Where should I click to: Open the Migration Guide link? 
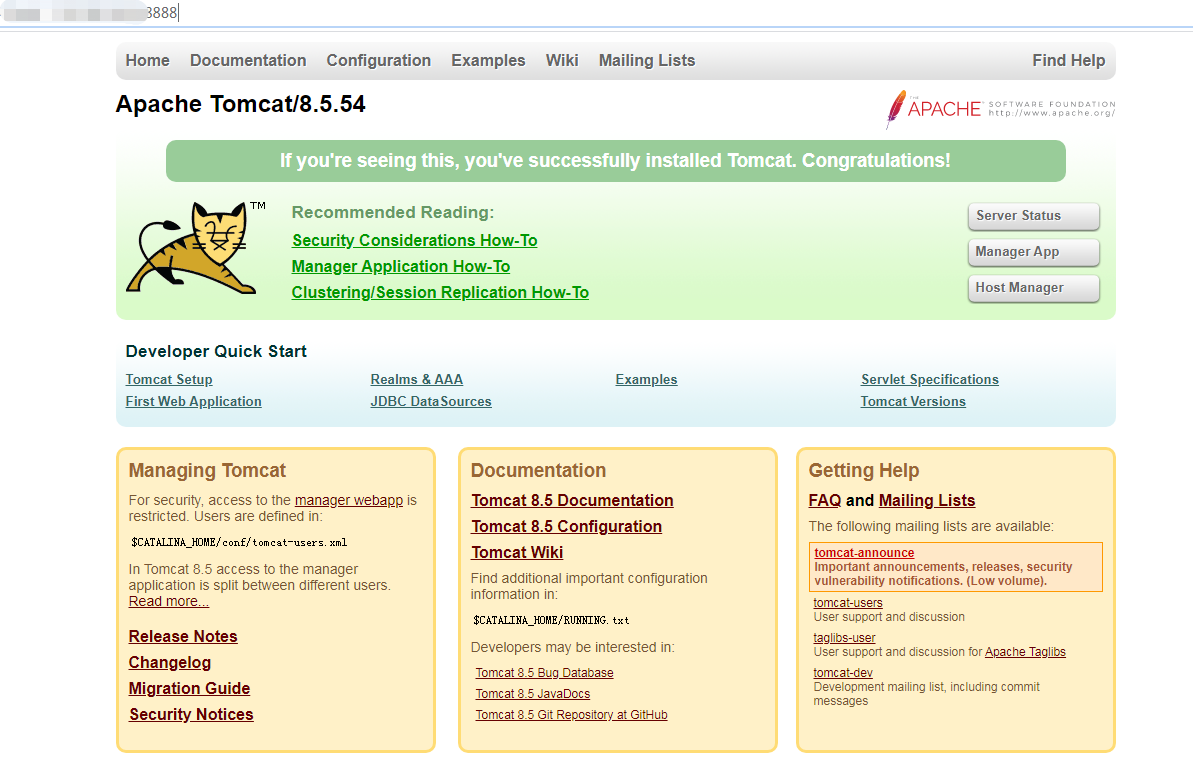(x=189, y=688)
